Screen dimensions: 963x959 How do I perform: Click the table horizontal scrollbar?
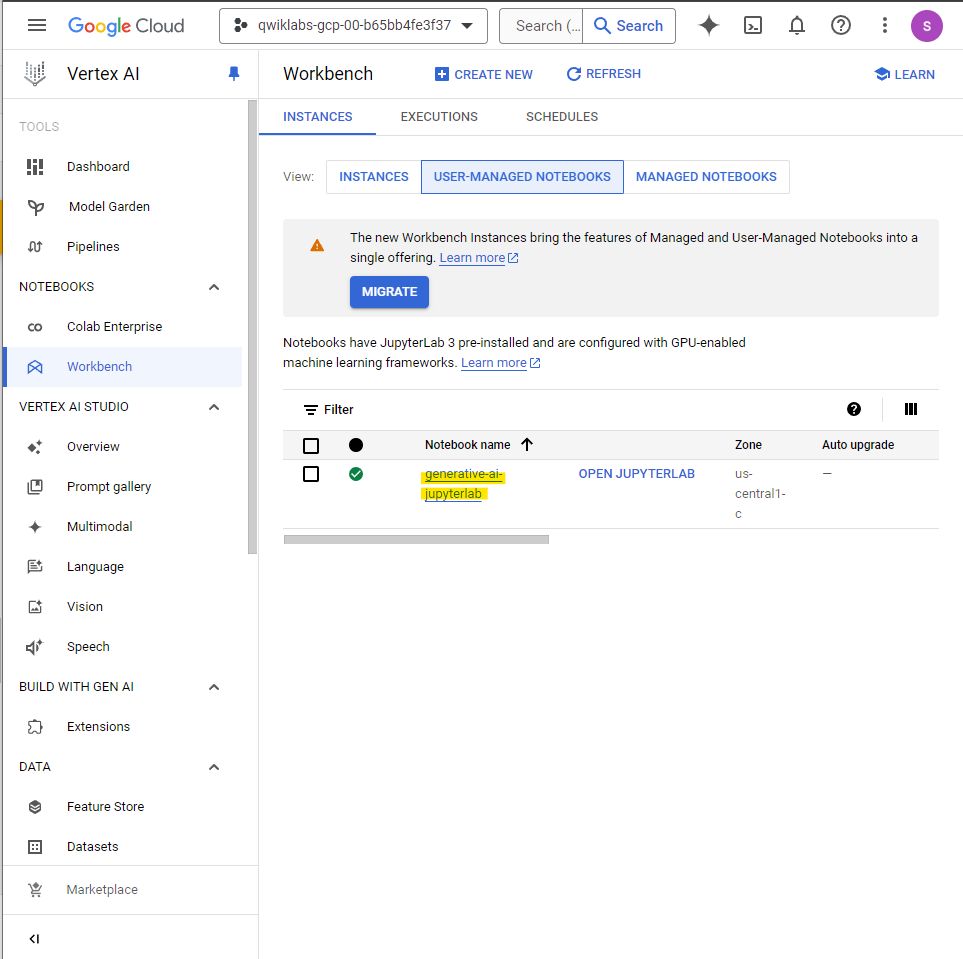pos(416,539)
